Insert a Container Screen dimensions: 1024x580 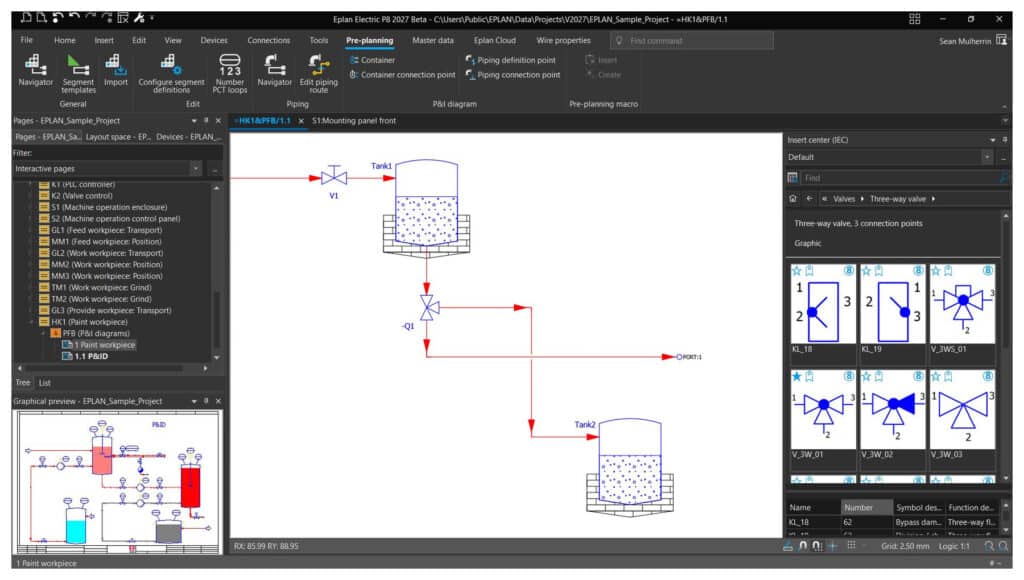pyautogui.click(x=372, y=60)
